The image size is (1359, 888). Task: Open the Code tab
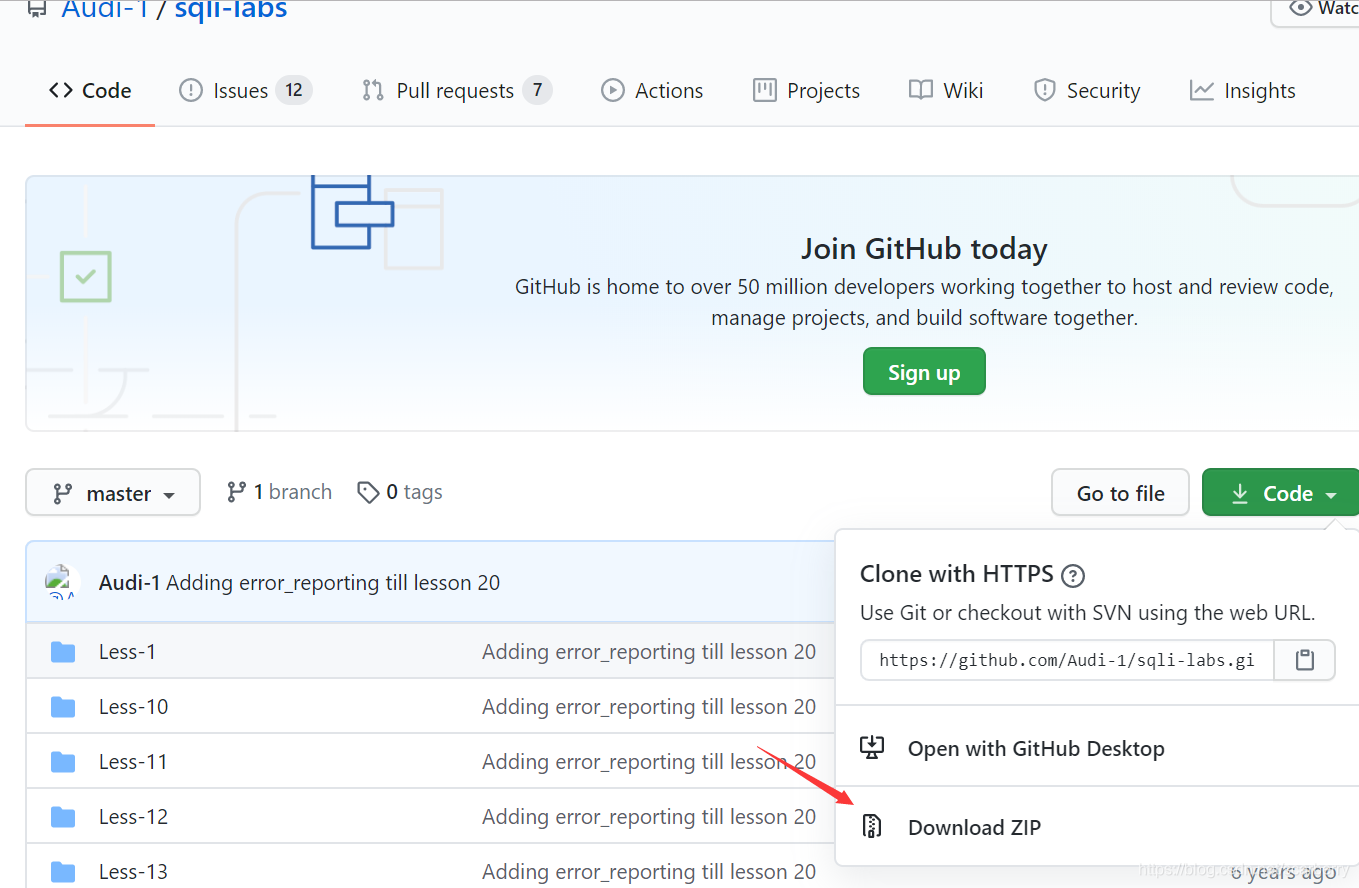click(90, 91)
